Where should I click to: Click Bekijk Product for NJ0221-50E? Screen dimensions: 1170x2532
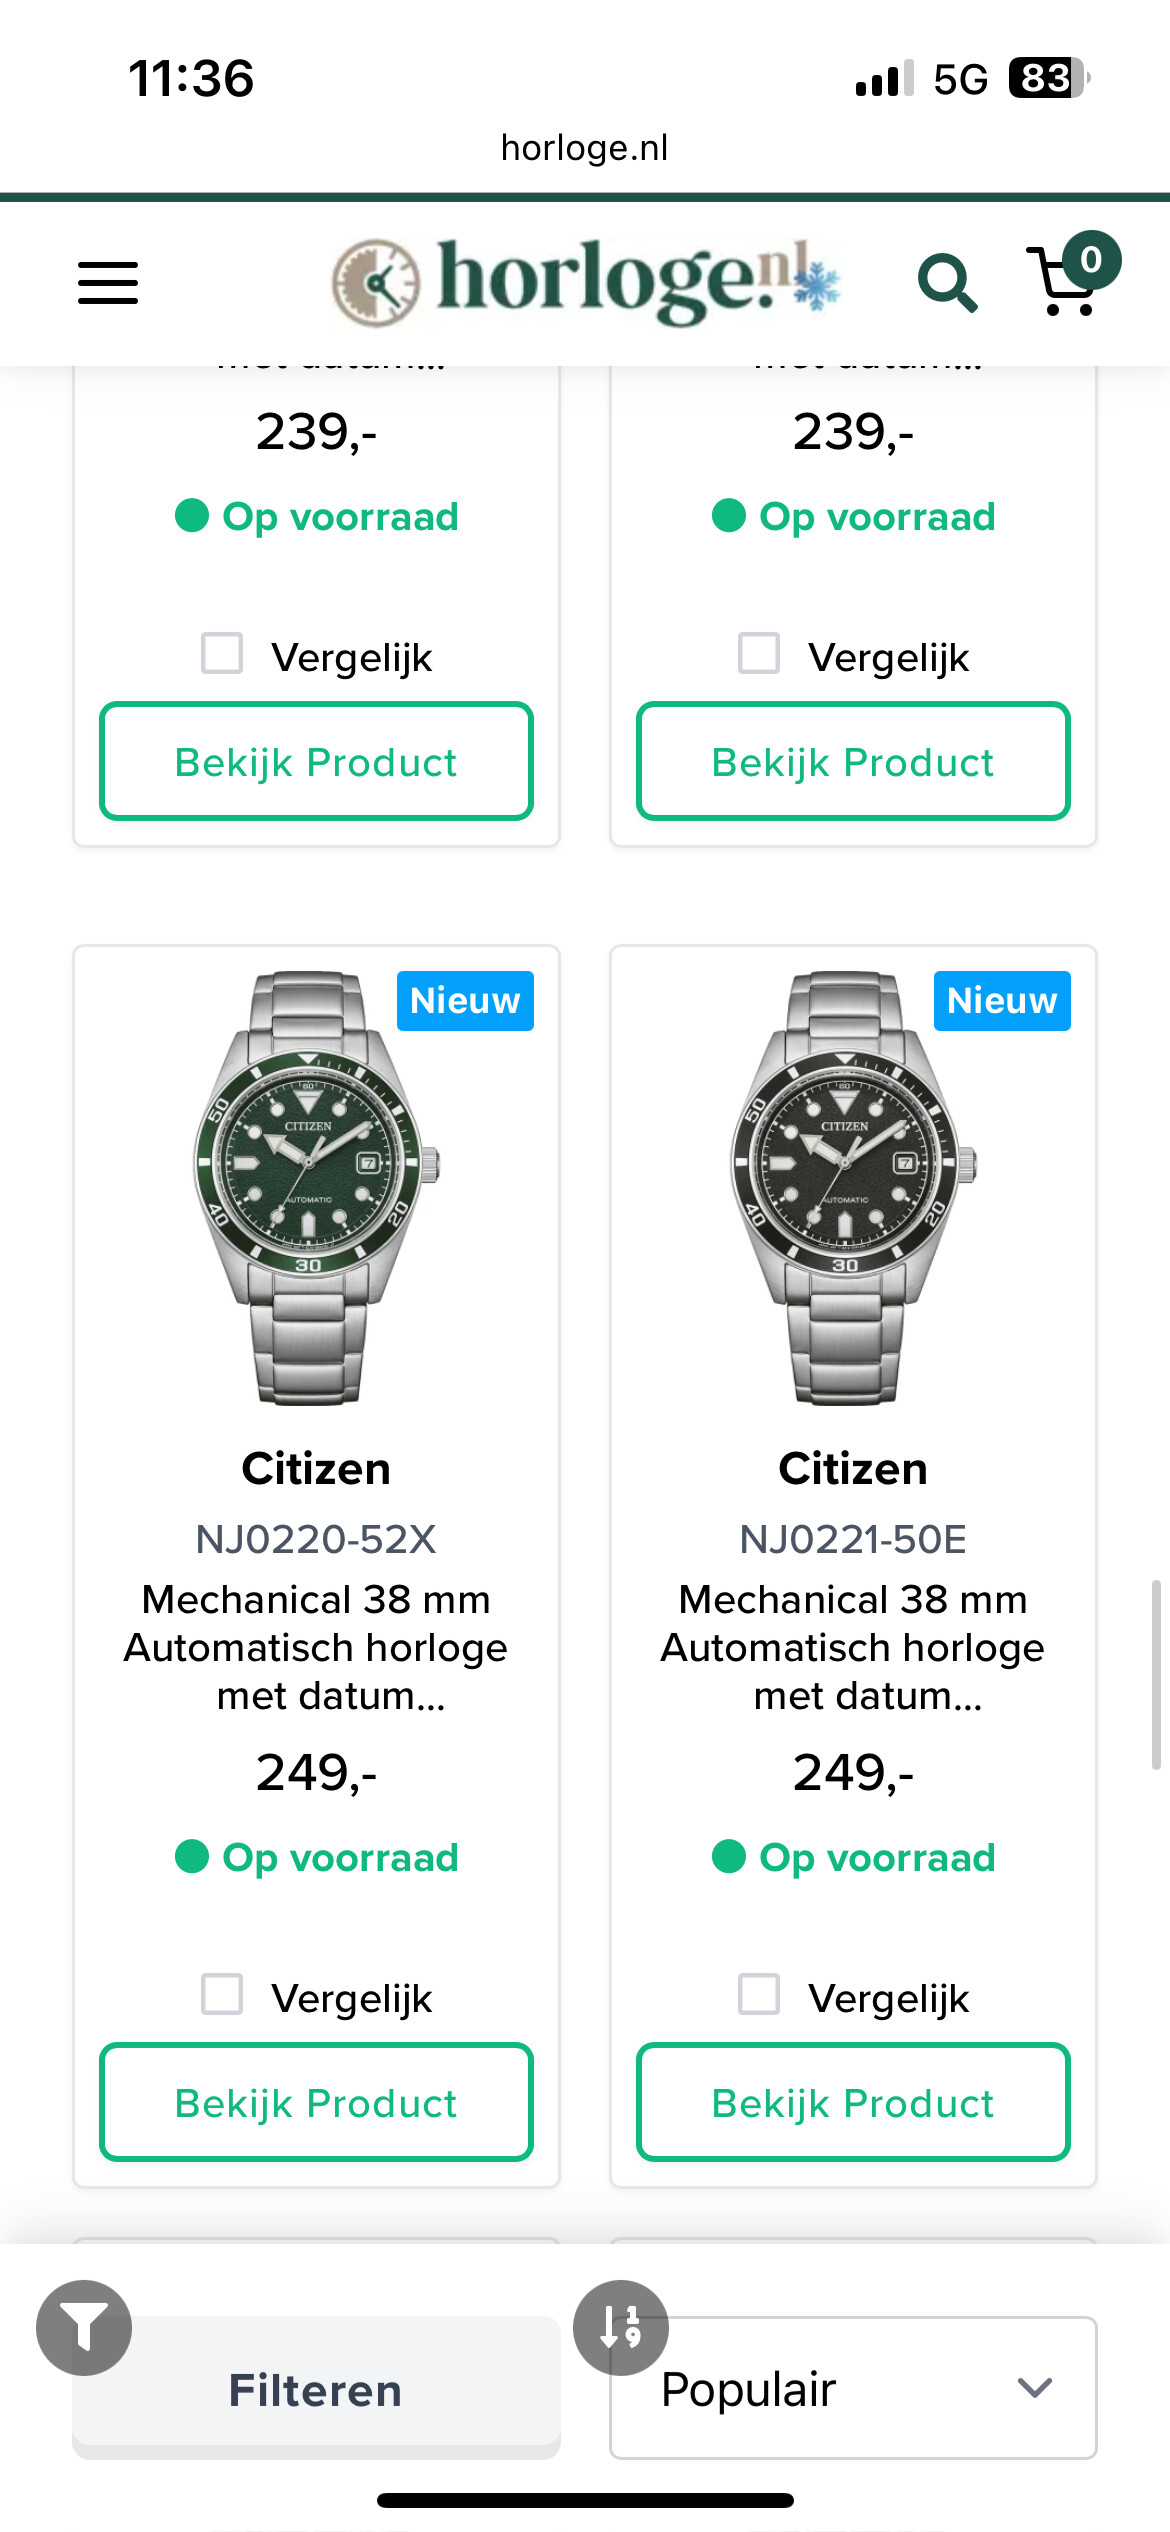pos(853,2102)
